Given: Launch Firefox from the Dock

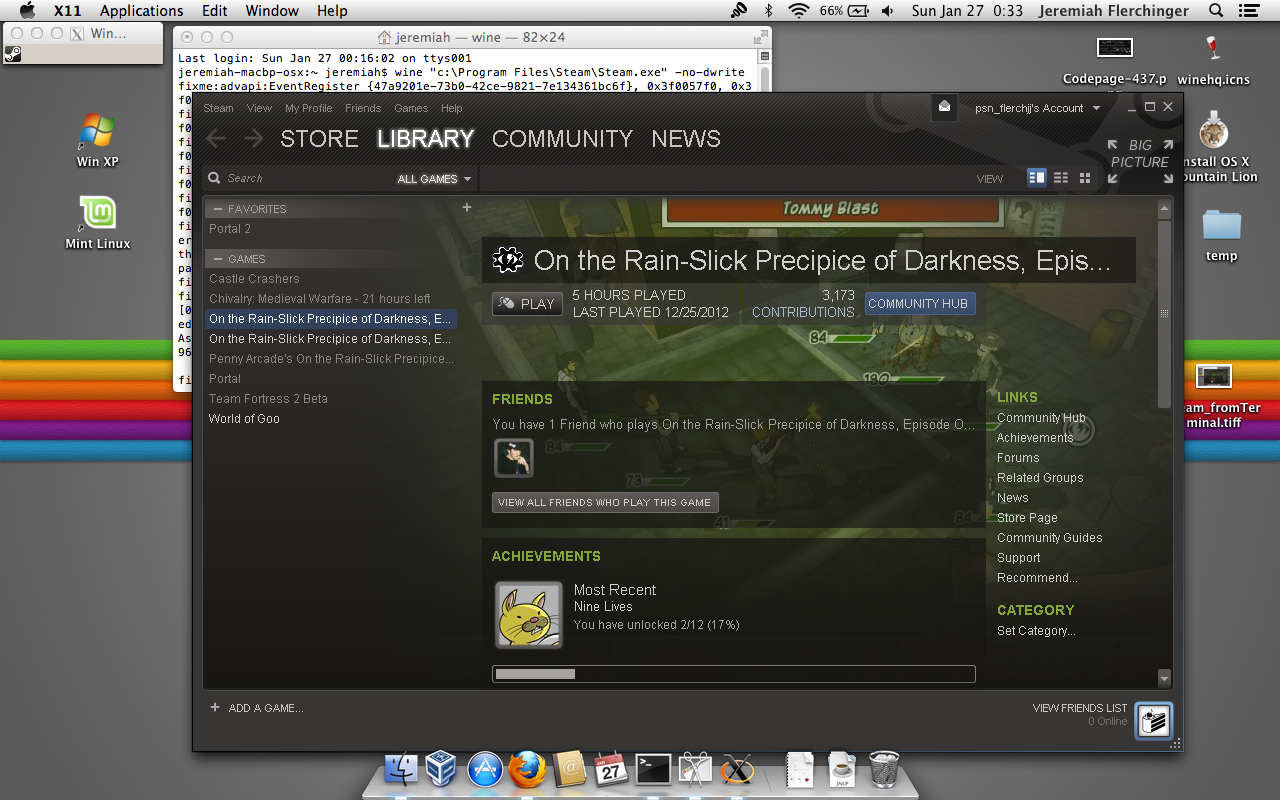Looking at the screenshot, I should pos(527,769).
